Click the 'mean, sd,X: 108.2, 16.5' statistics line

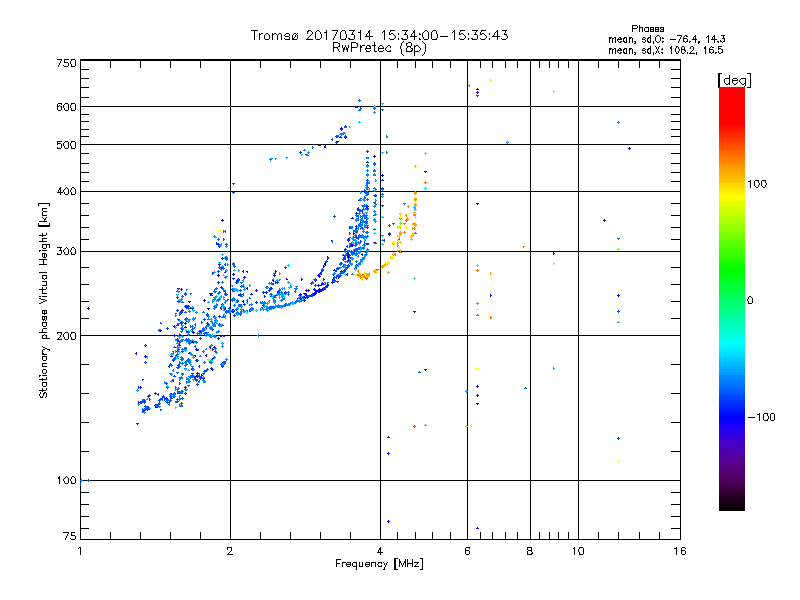[665, 50]
